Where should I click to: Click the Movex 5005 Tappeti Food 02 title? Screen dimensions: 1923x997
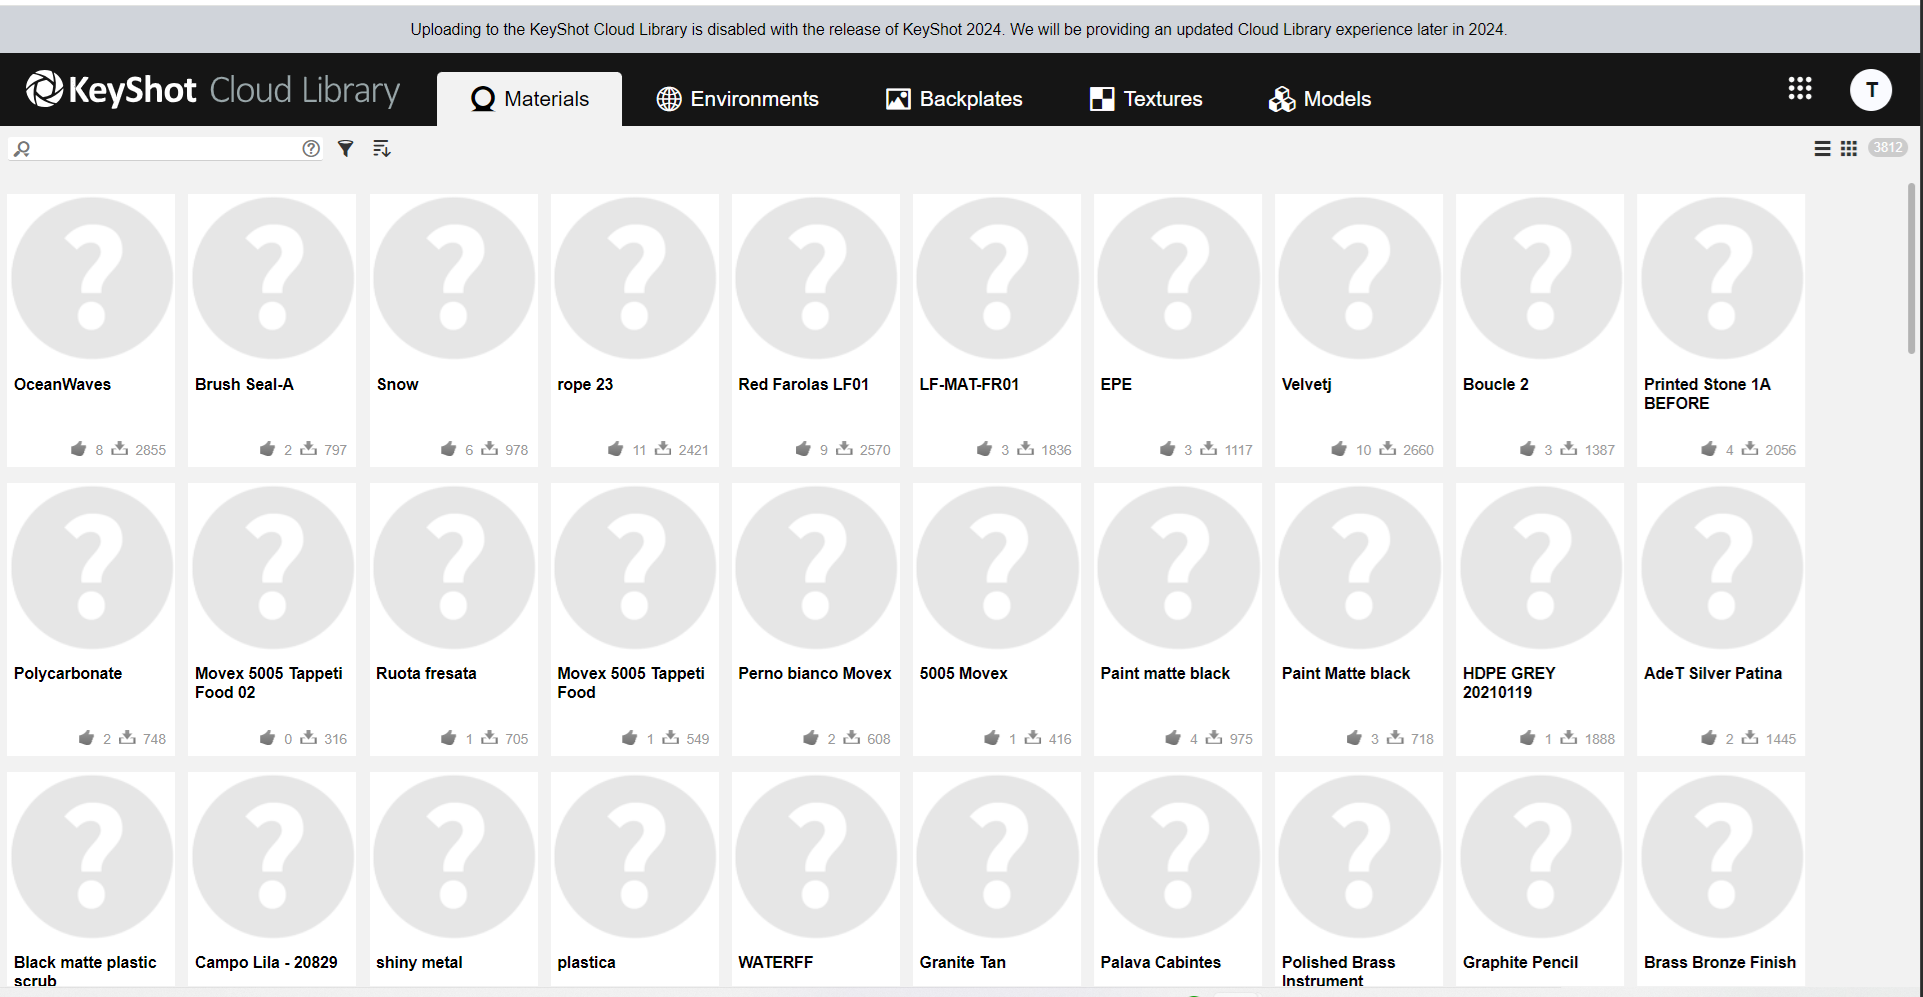(x=269, y=682)
